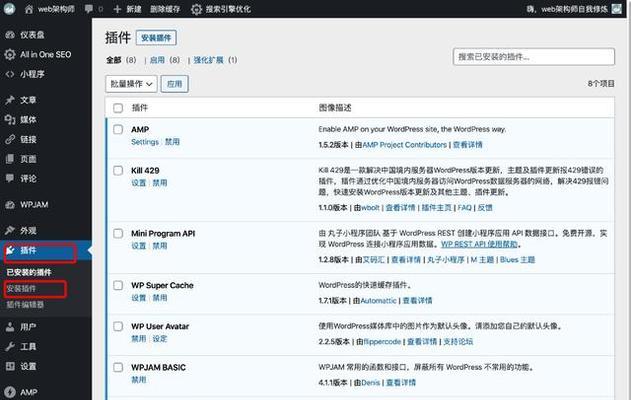Open the 批量操作 bulk actions dropdown

131,84
